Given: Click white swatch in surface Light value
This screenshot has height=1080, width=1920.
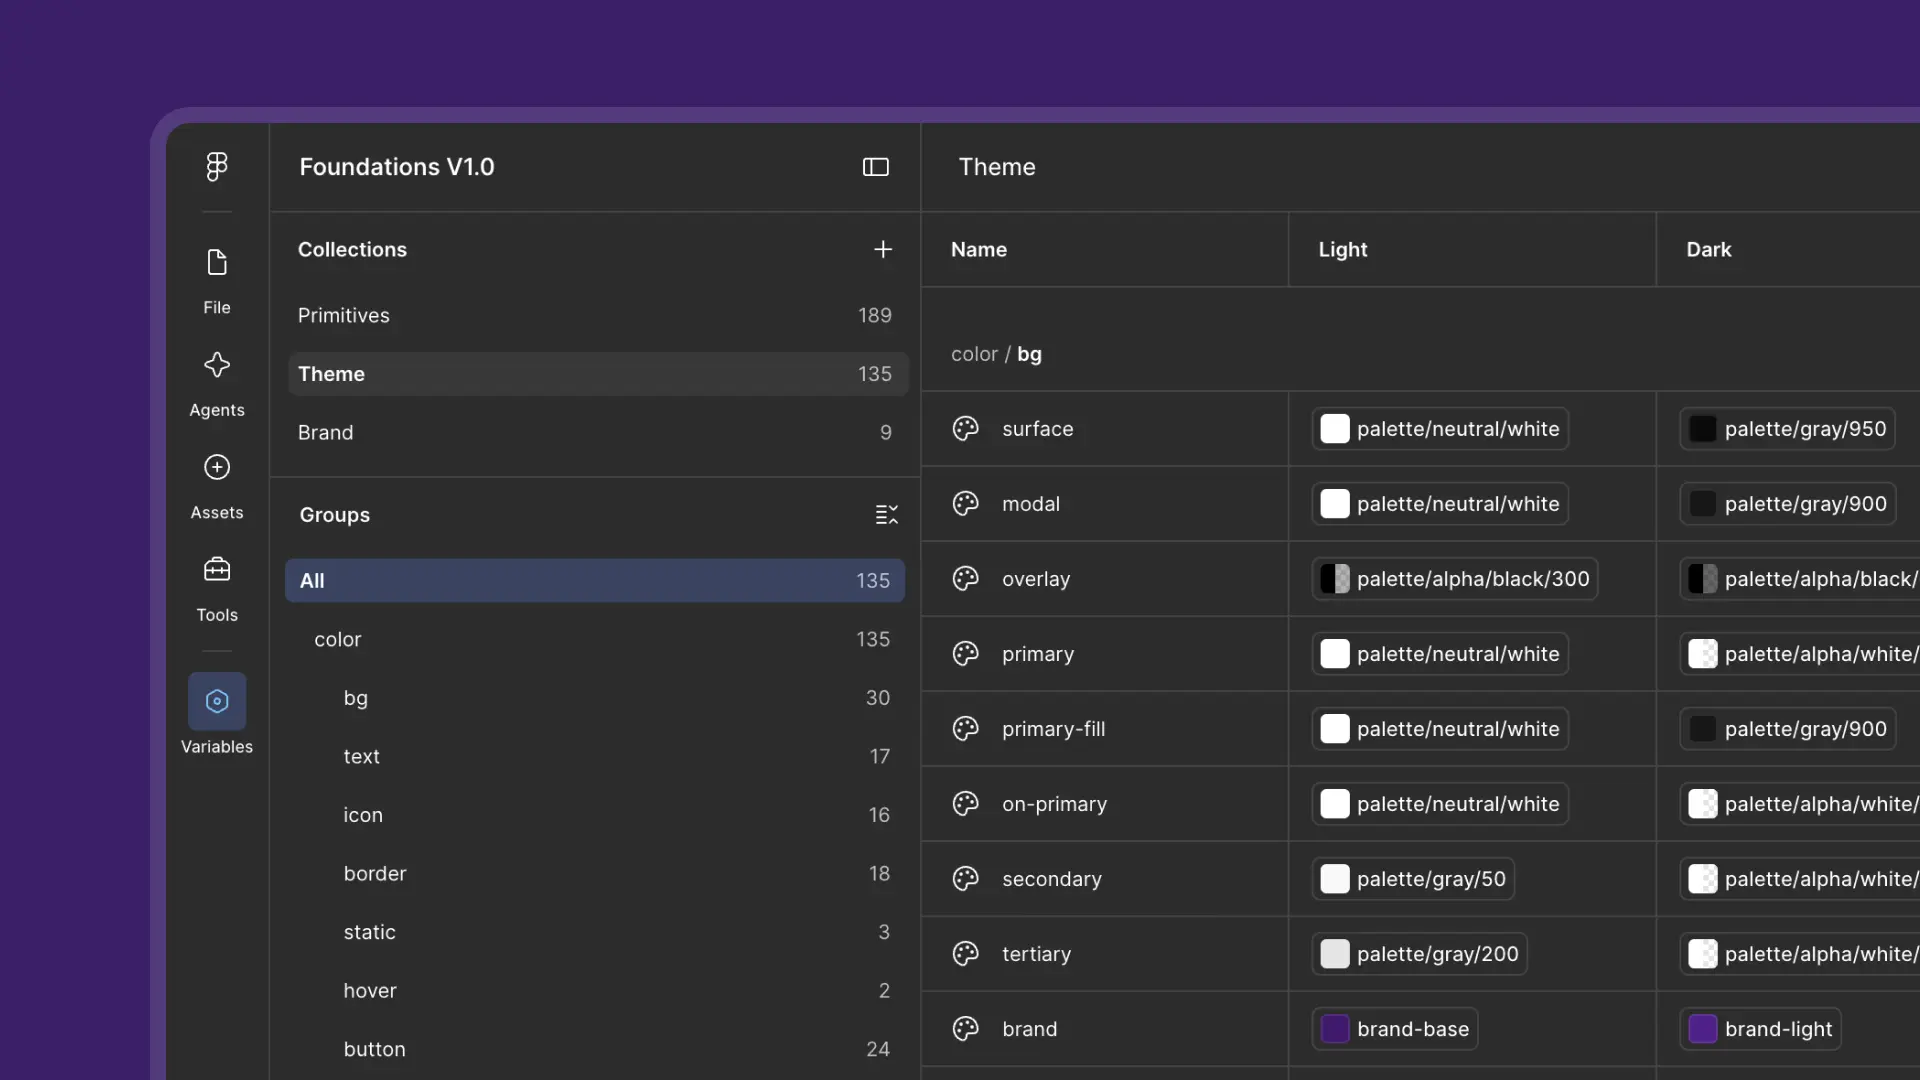Looking at the screenshot, I should click(x=1335, y=429).
